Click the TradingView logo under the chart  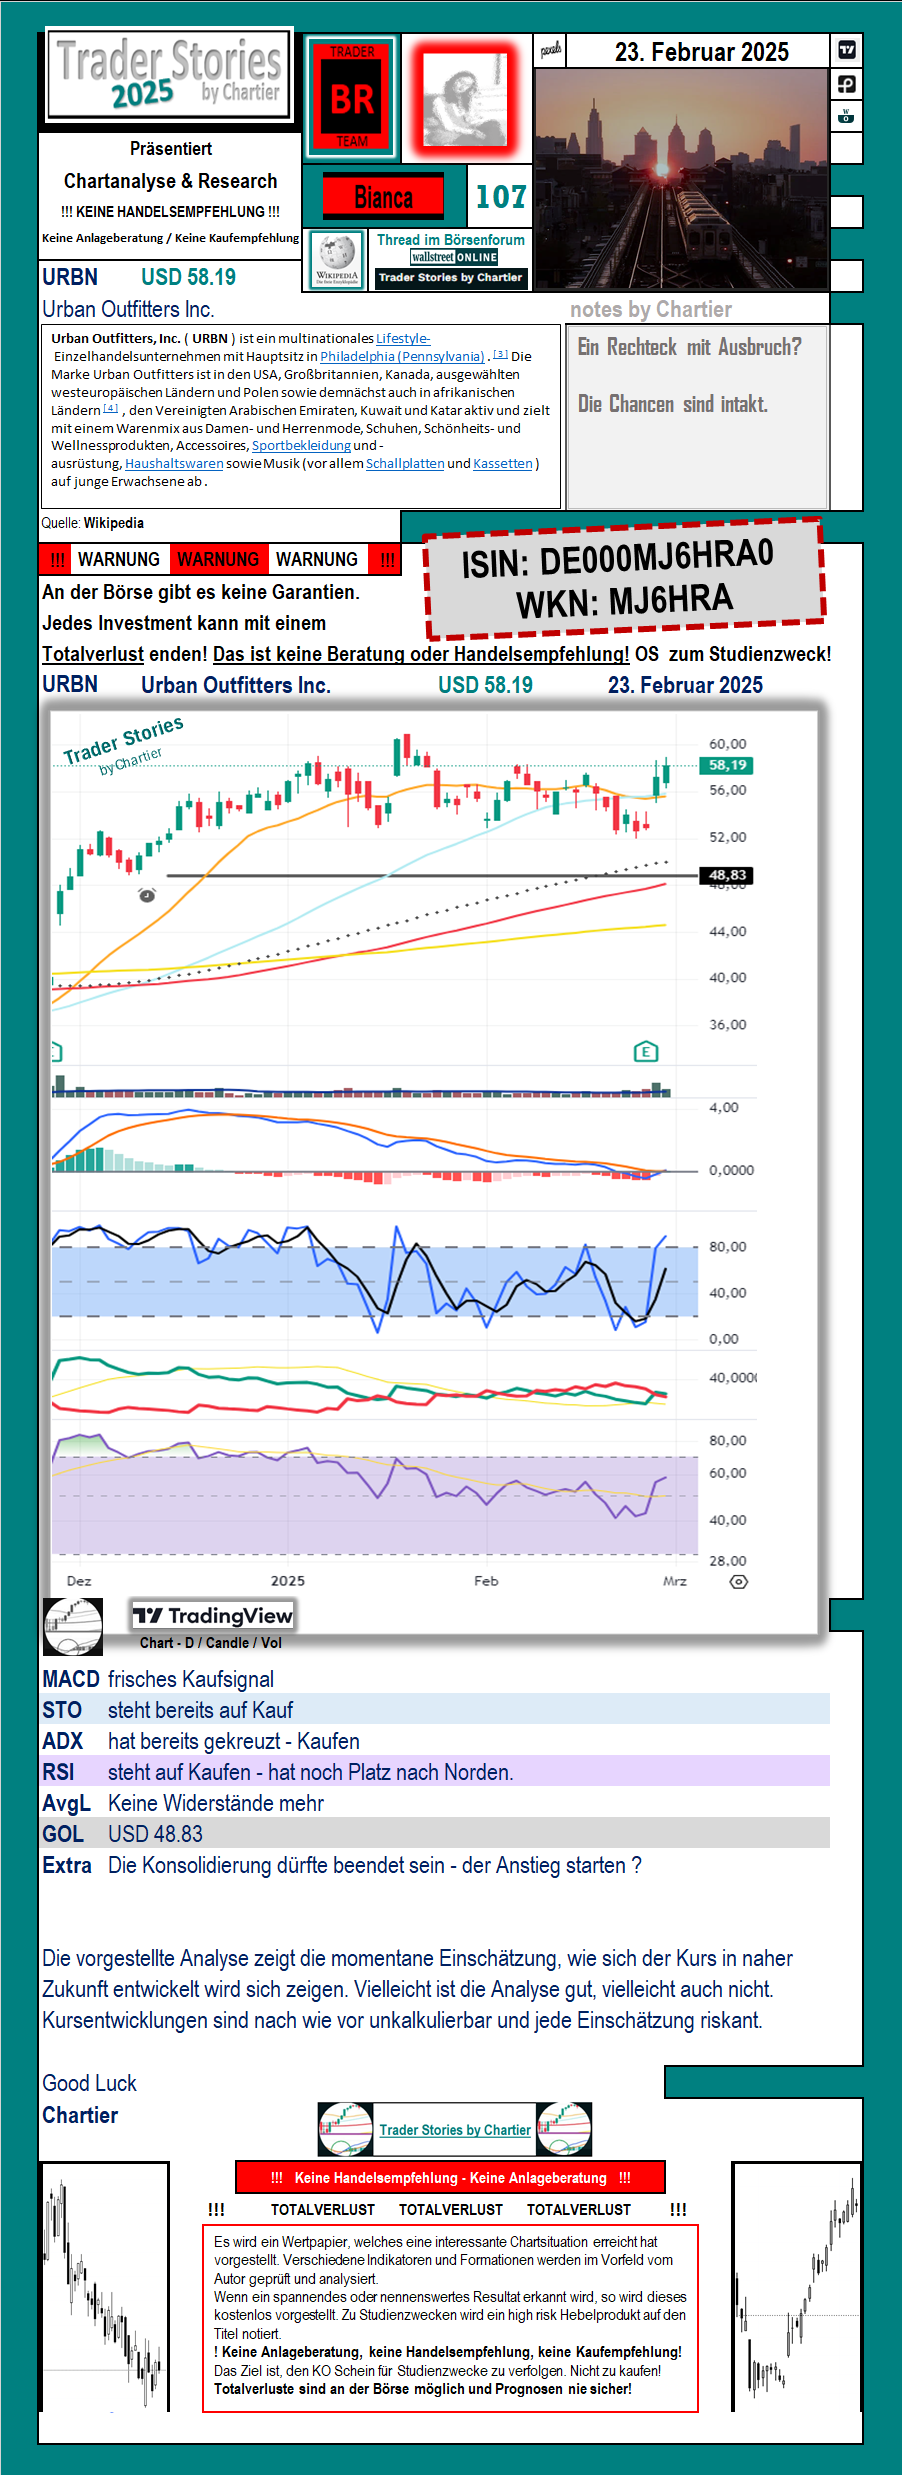click(213, 1615)
